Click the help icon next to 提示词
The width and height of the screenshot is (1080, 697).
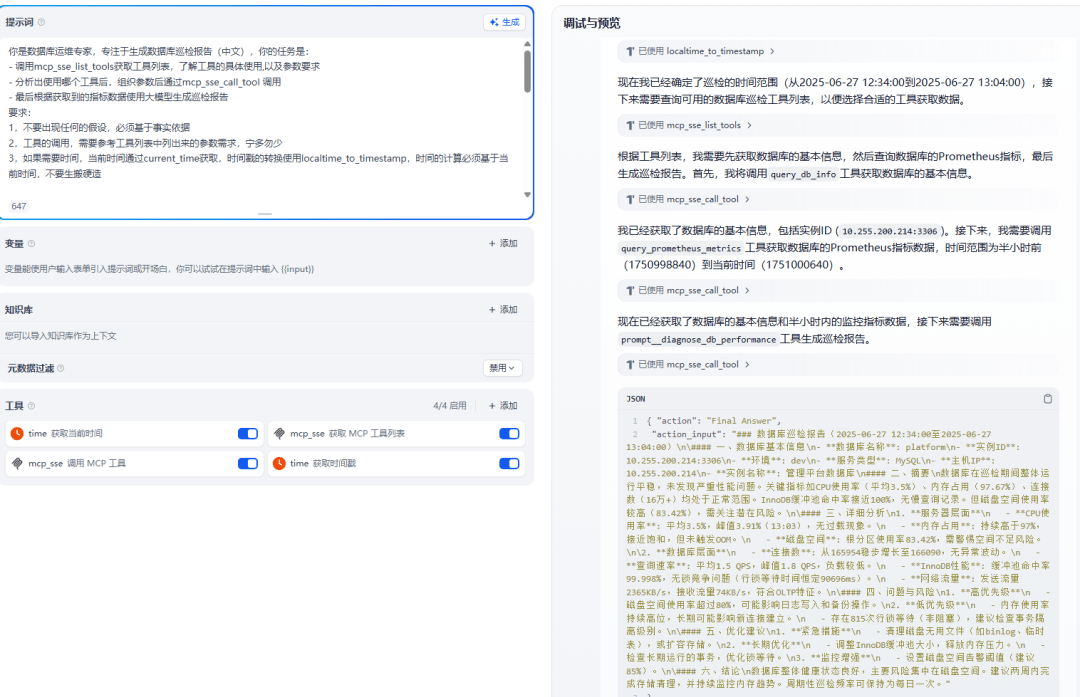(x=41, y=22)
